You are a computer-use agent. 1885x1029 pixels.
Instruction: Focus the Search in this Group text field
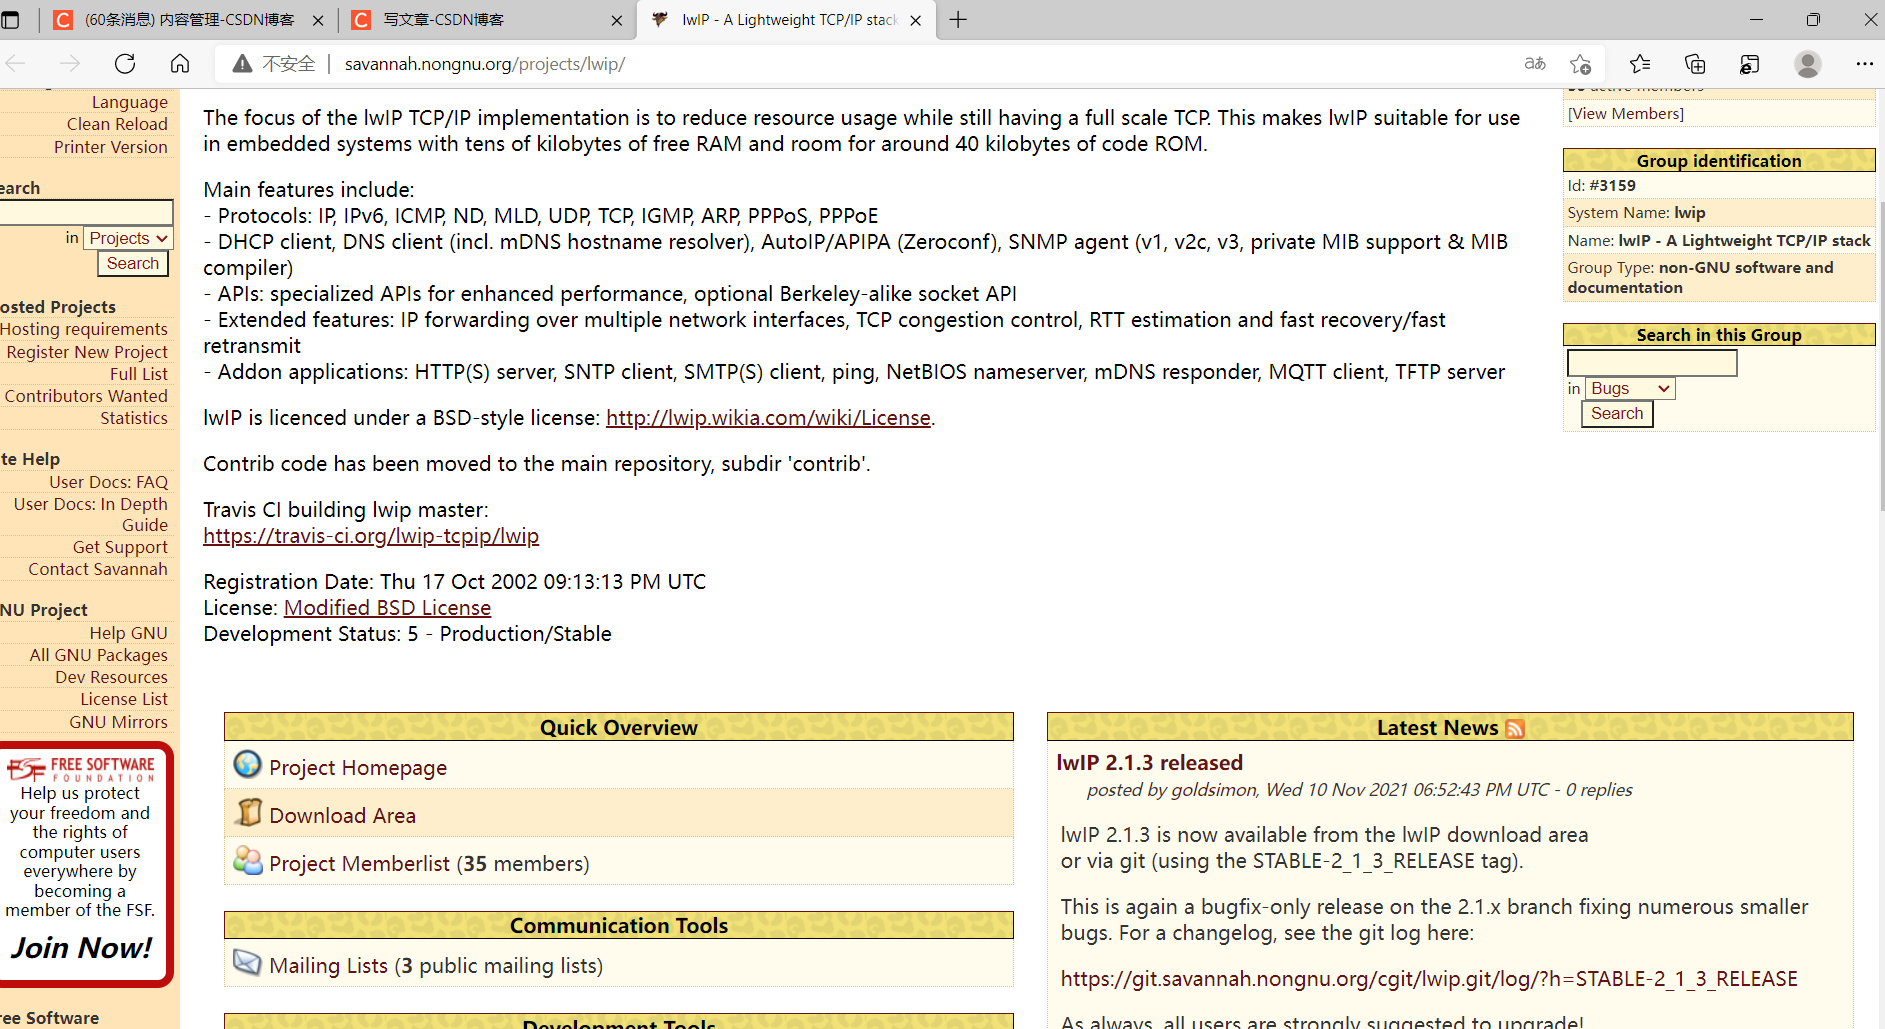(1652, 362)
